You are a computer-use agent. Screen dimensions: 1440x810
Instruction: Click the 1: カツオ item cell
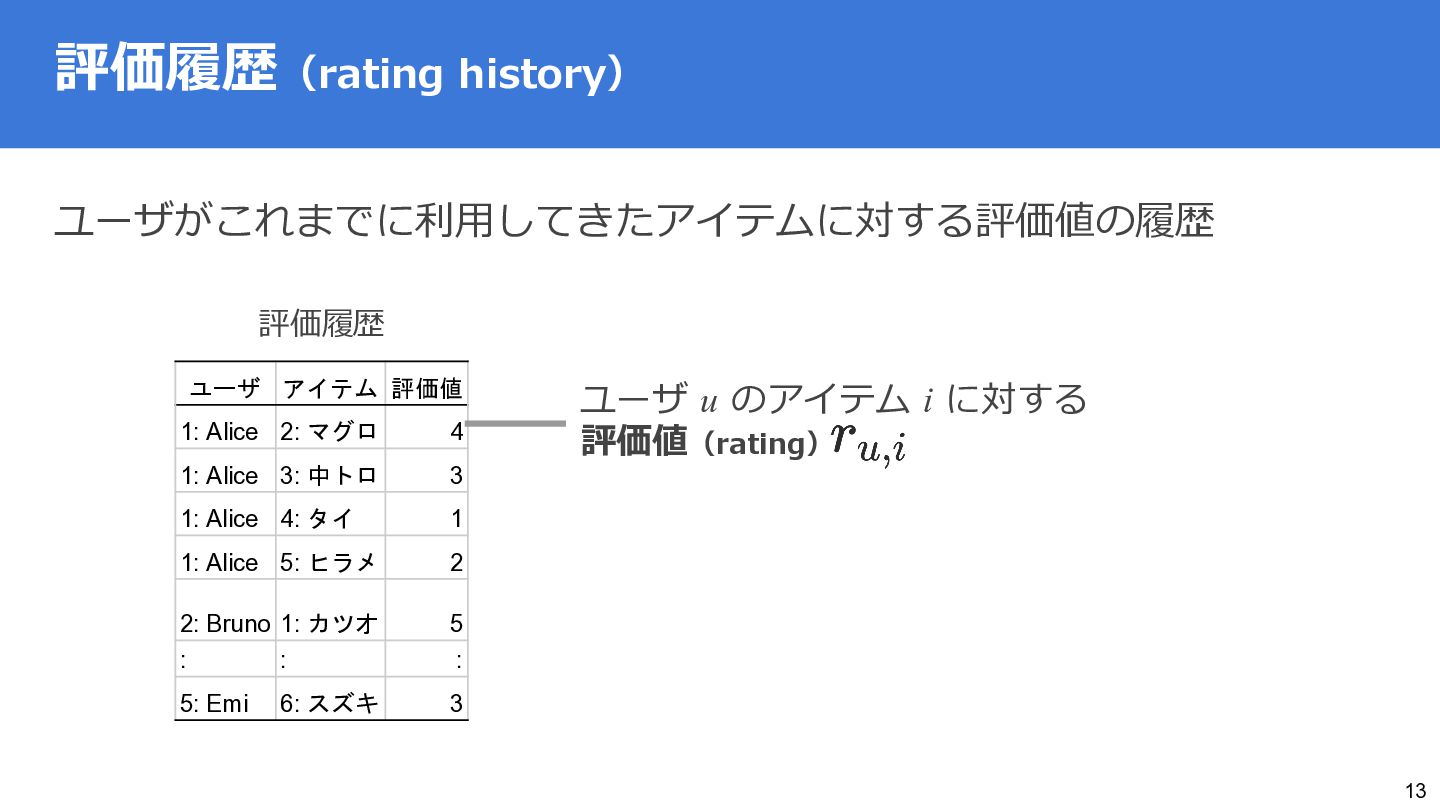coord(329,623)
